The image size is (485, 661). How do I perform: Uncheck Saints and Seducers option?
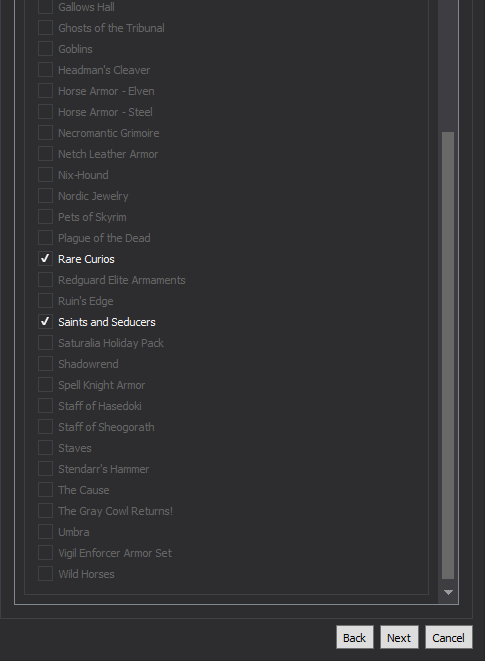(45, 322)
